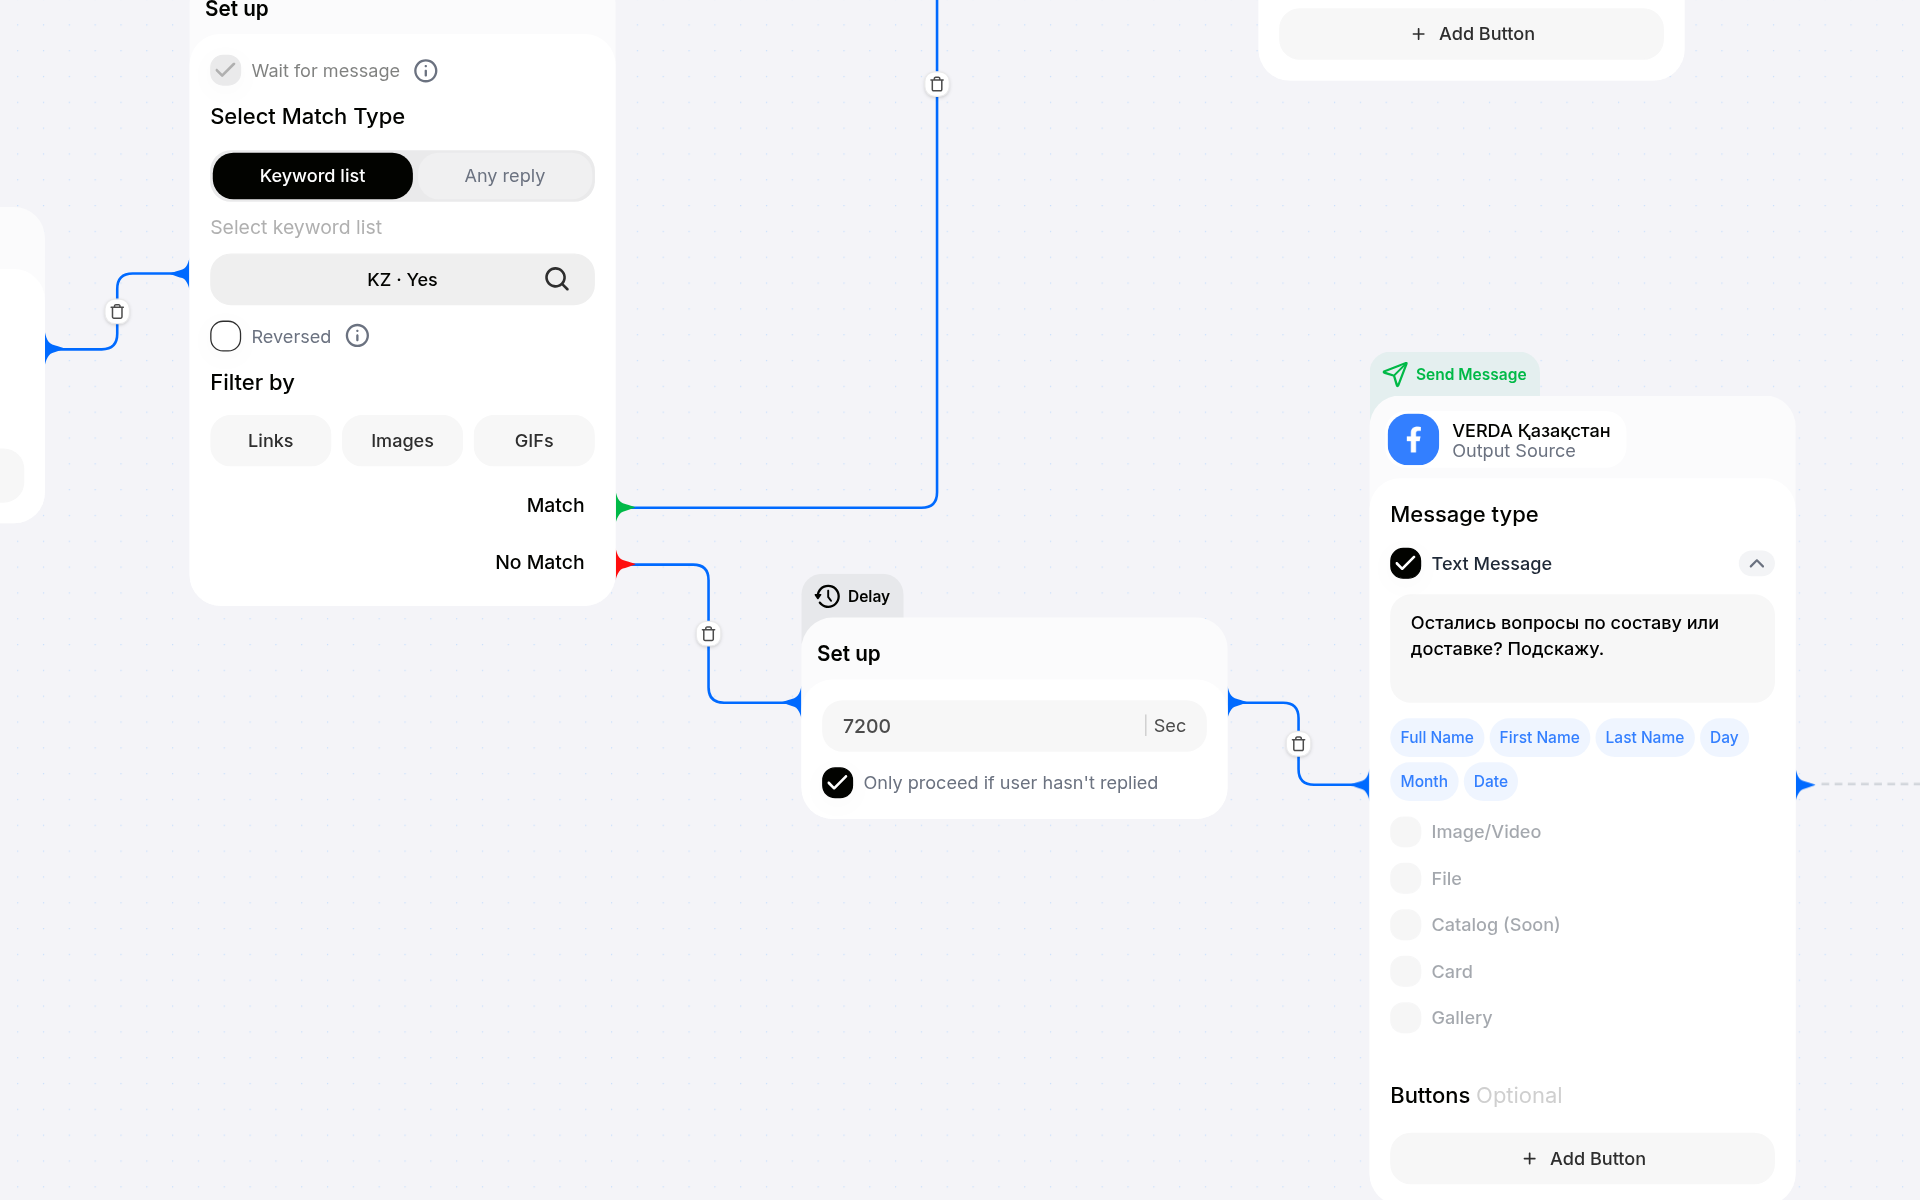Filter by Images
This screenshot has height=1200, width=1920.
402,441
